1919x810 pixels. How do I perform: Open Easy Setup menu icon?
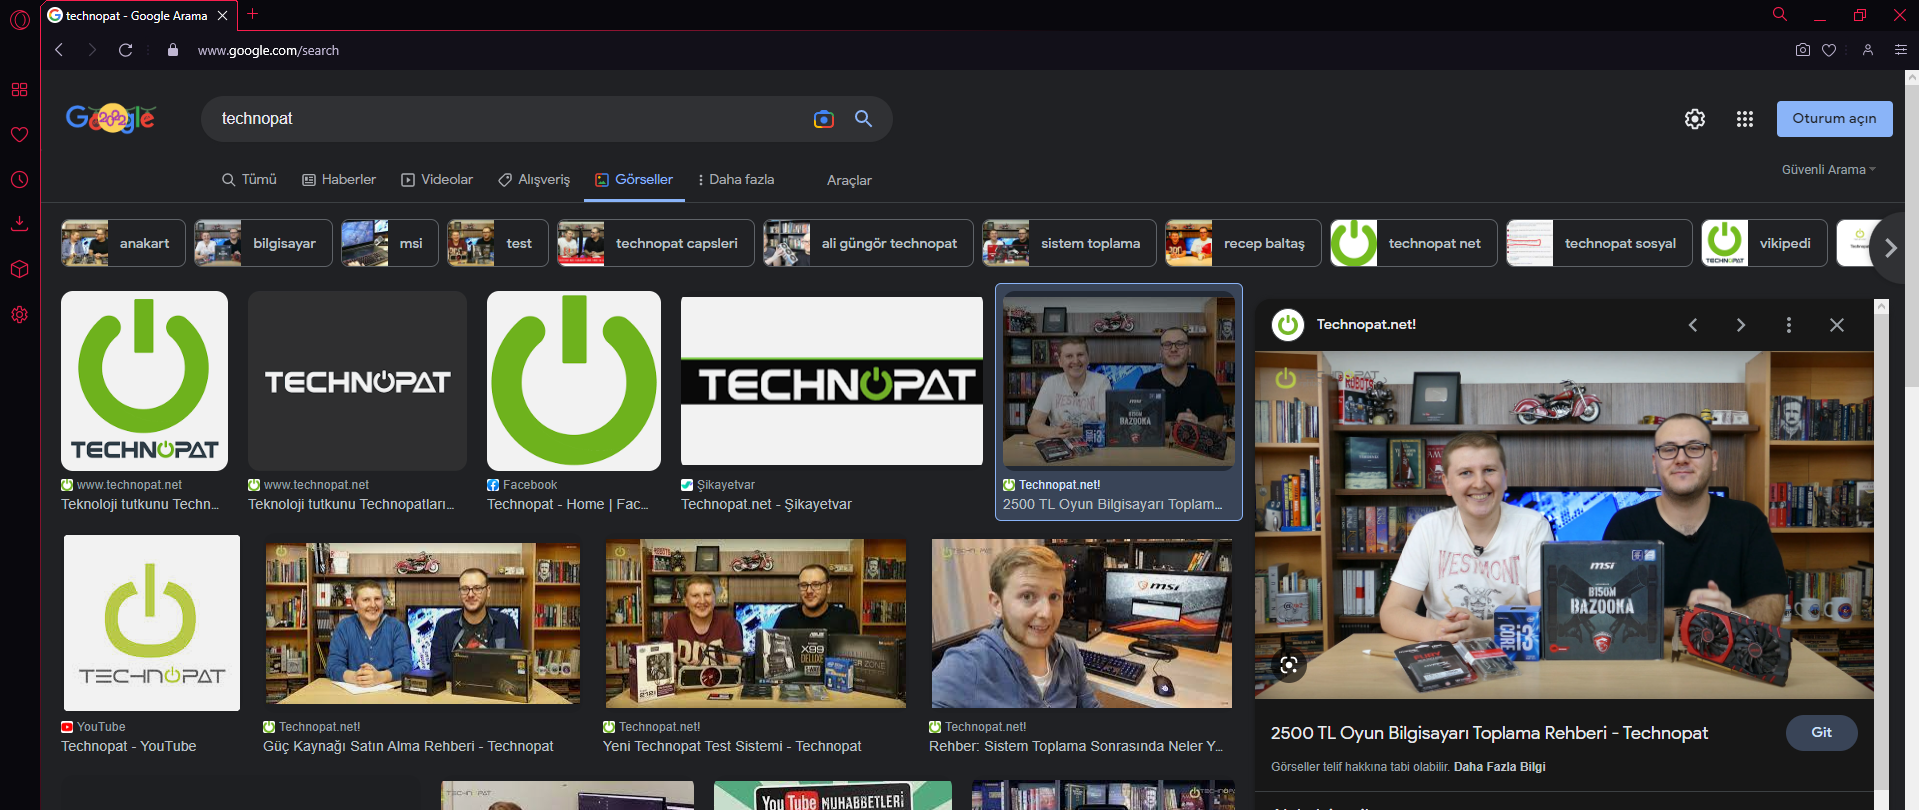(1901, 50)
